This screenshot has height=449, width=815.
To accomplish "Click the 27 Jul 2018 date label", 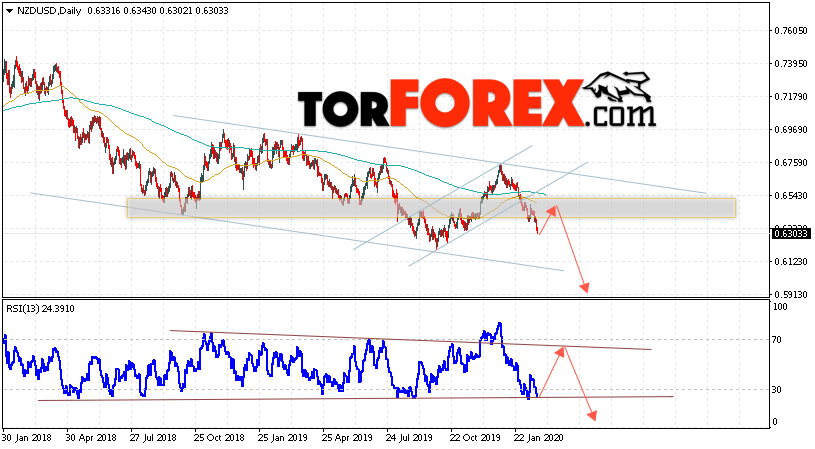I will [155, 438].
